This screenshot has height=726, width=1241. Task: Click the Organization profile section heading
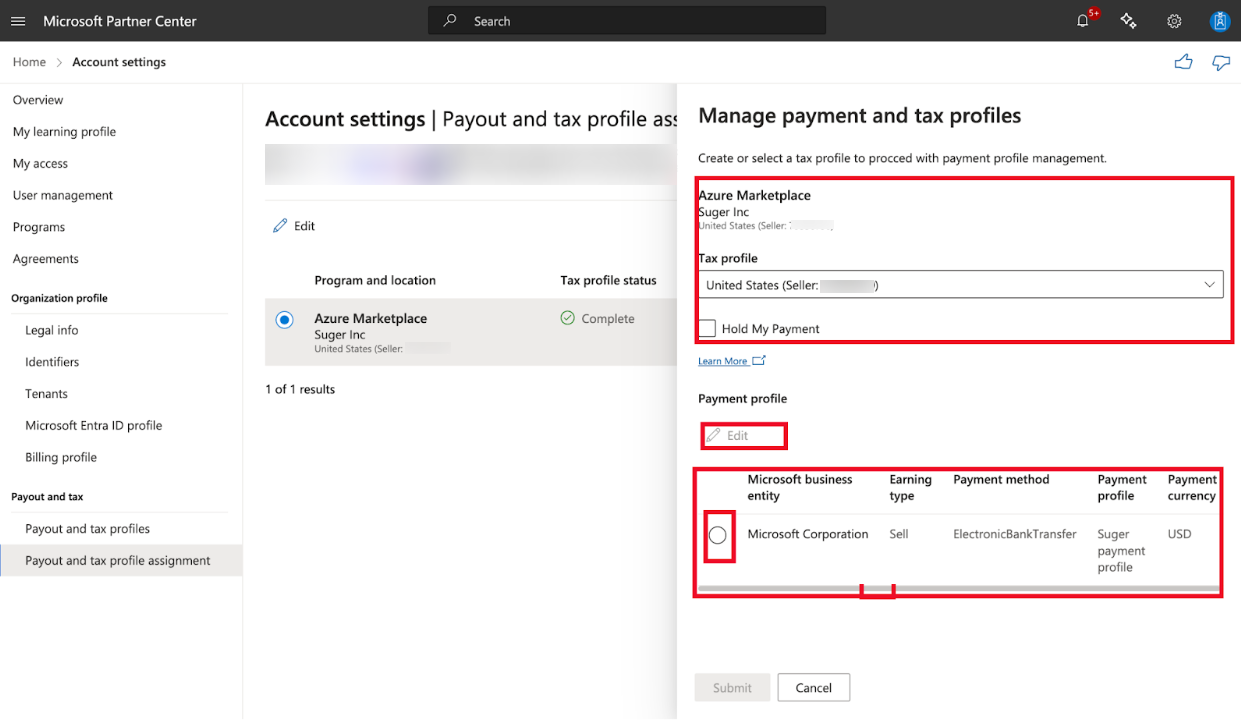point(59,298)
